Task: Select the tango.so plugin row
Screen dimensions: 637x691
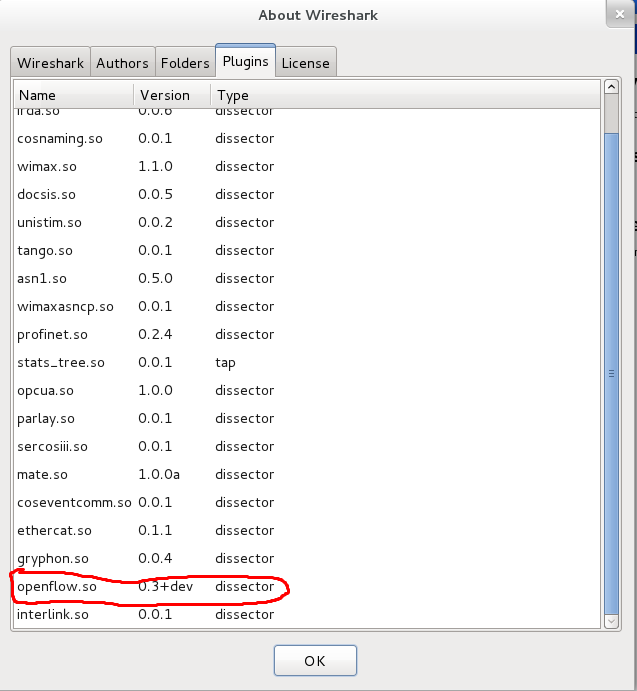Action: 307,250
